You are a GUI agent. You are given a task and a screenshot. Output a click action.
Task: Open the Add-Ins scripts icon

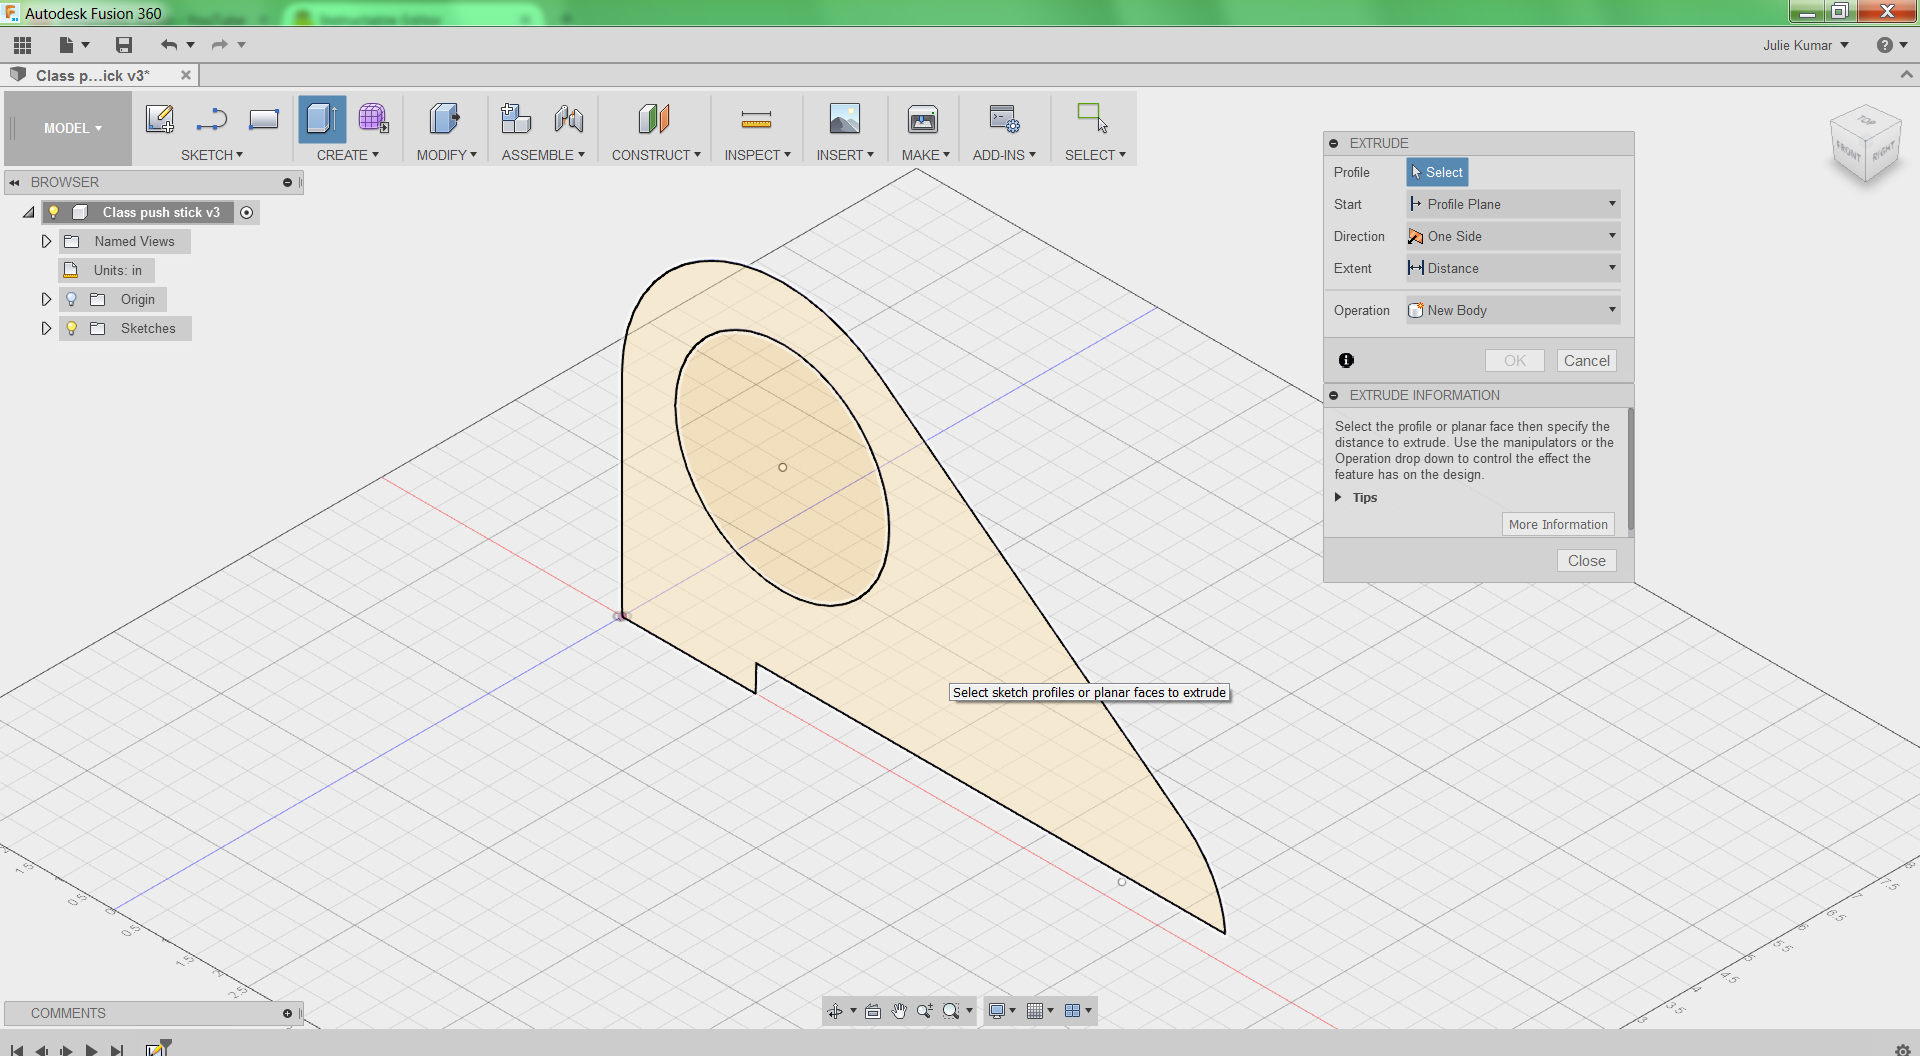click(x=1004, y=119)
